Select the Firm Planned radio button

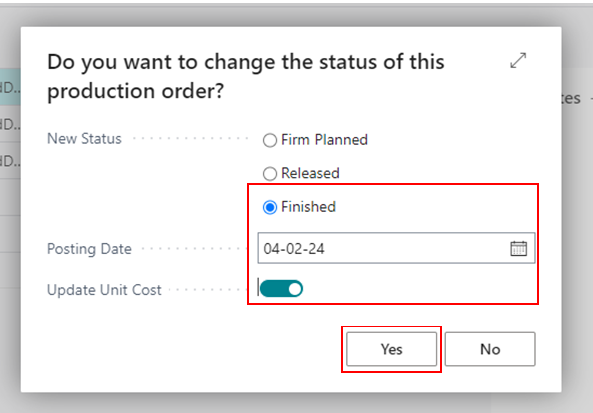270,140
